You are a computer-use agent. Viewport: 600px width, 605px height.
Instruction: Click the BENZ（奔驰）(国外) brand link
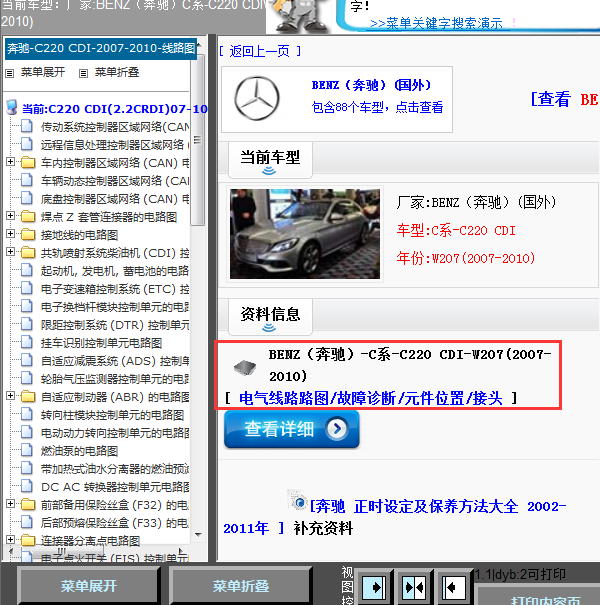[372, 85]
